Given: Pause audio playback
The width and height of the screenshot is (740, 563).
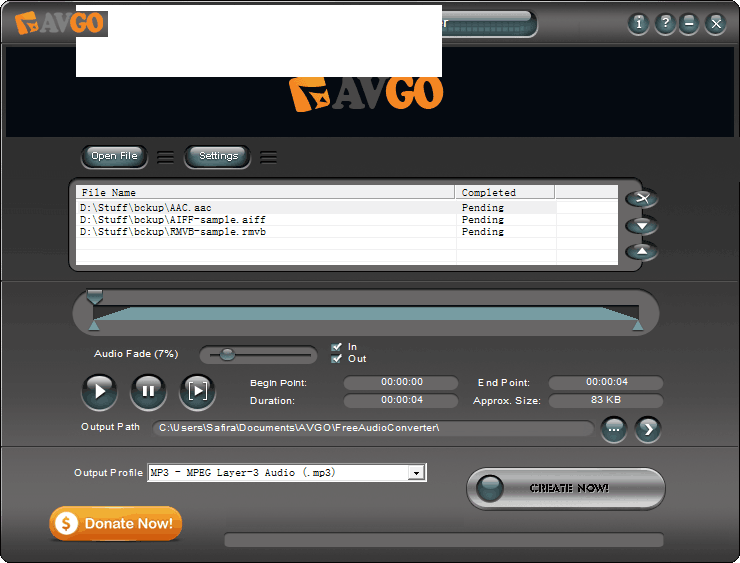Looking at the screenshot, I should (x=148, y=391).
